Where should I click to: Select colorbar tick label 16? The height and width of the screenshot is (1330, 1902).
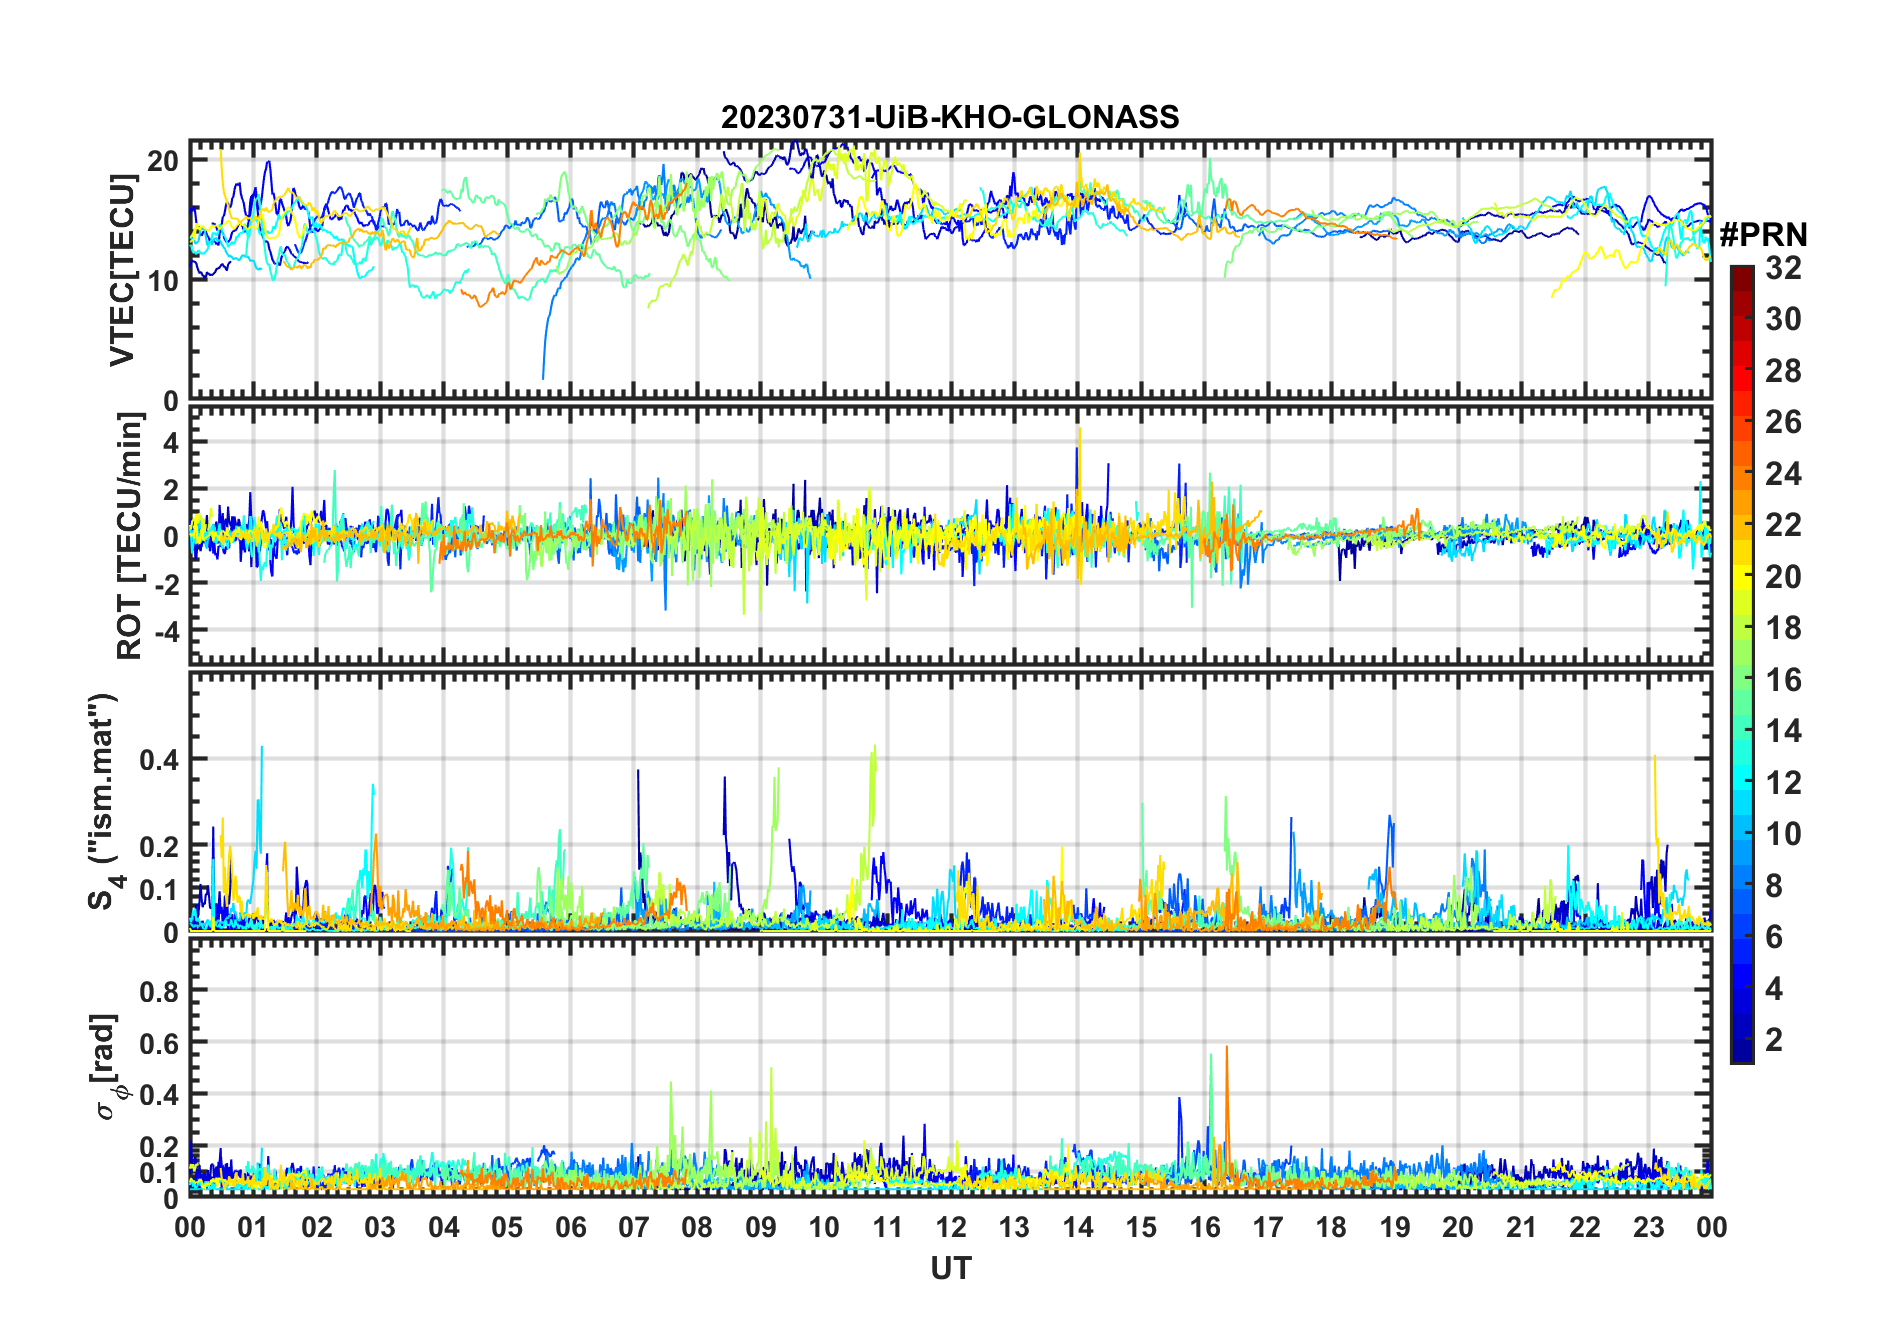tap(1783, 680)
